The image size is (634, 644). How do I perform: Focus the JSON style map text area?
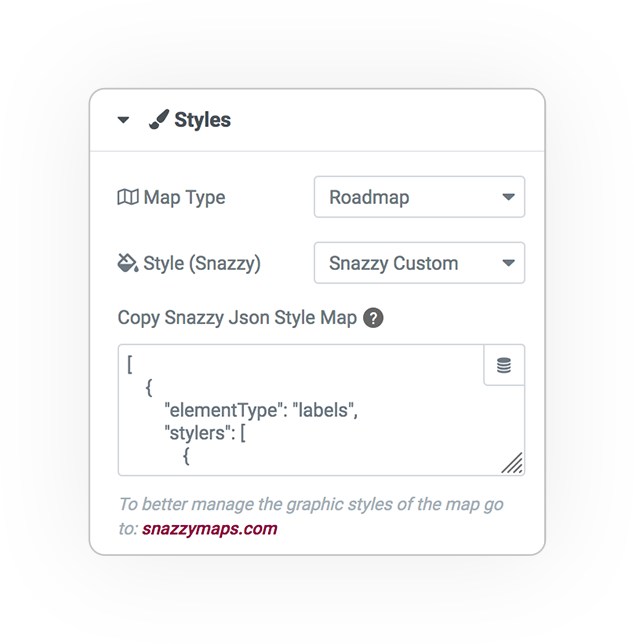click(321, 410)
